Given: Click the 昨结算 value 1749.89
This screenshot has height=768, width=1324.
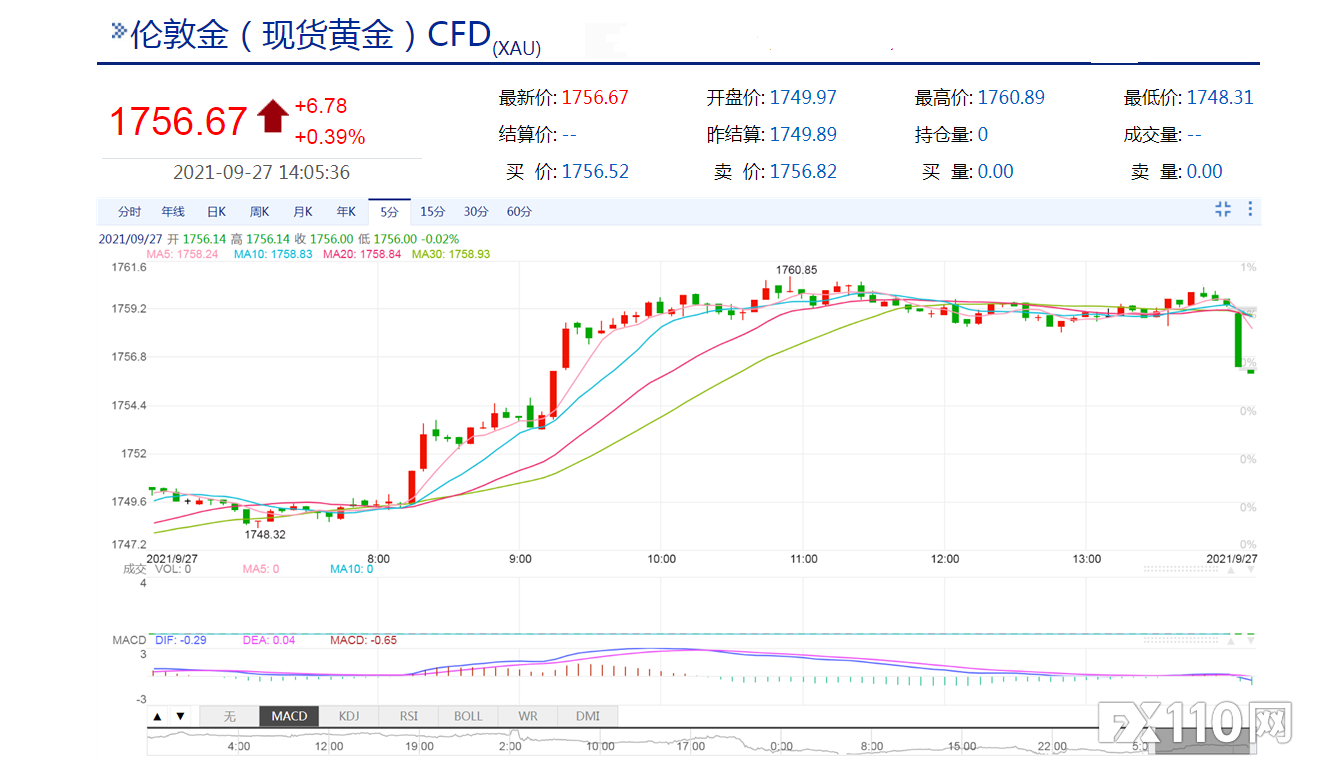Looking at the screenshot, I should [x=803, y=135].
